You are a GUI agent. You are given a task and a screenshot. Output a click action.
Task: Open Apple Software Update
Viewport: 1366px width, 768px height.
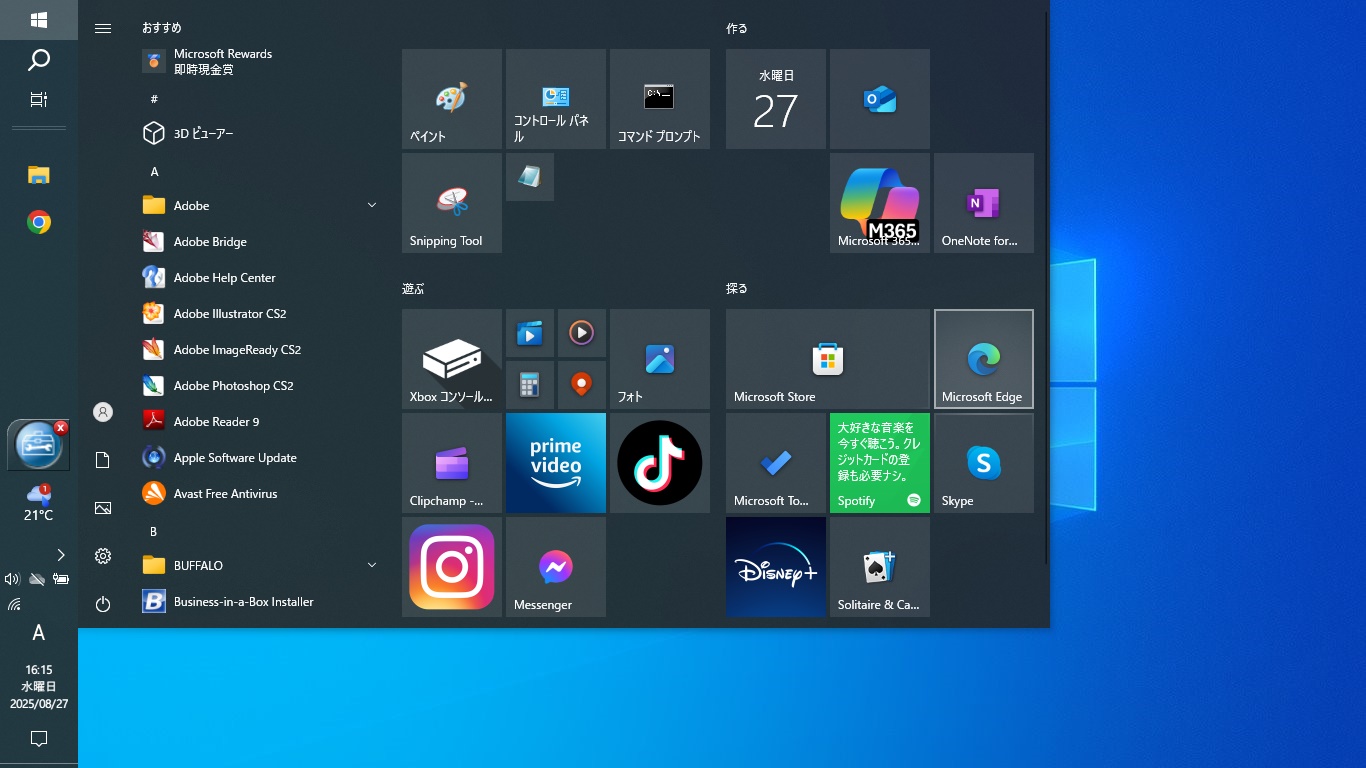tap(260, 457)
